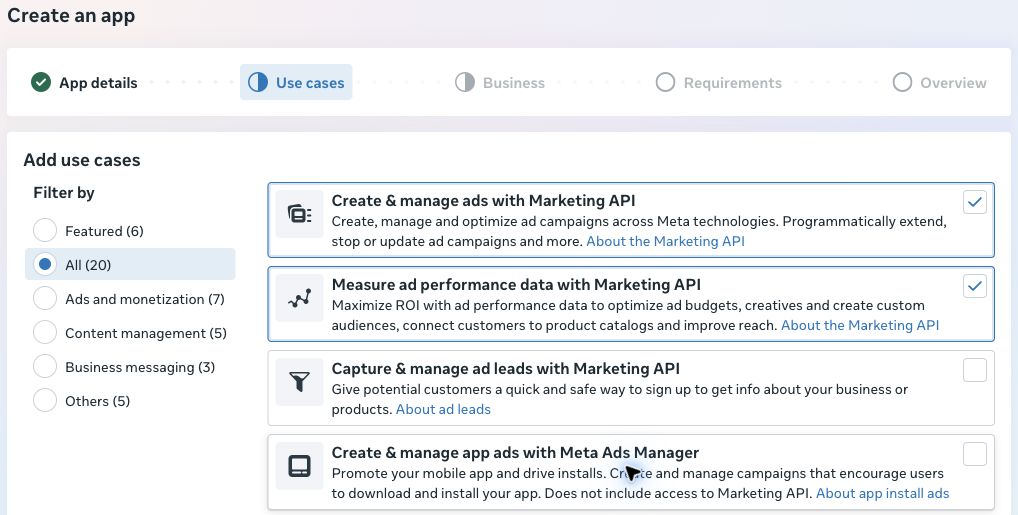The height and width of the screenshot is (515, 1018).
Task: Open About the Marketing API link under Create ads
Action: coord(665,241)
